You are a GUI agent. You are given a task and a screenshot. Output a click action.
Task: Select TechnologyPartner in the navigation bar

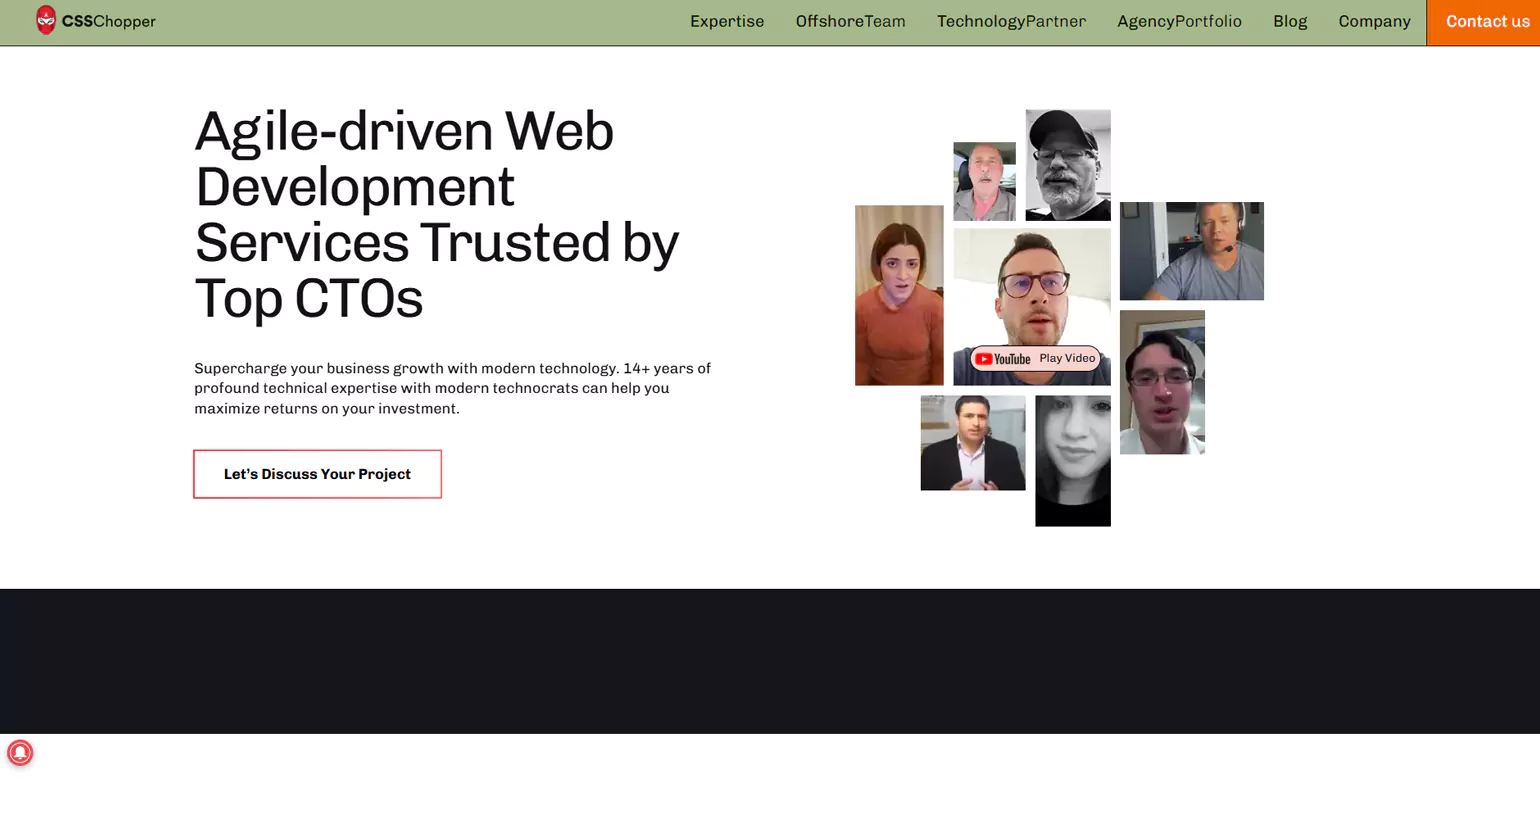tap(1010, 22)
